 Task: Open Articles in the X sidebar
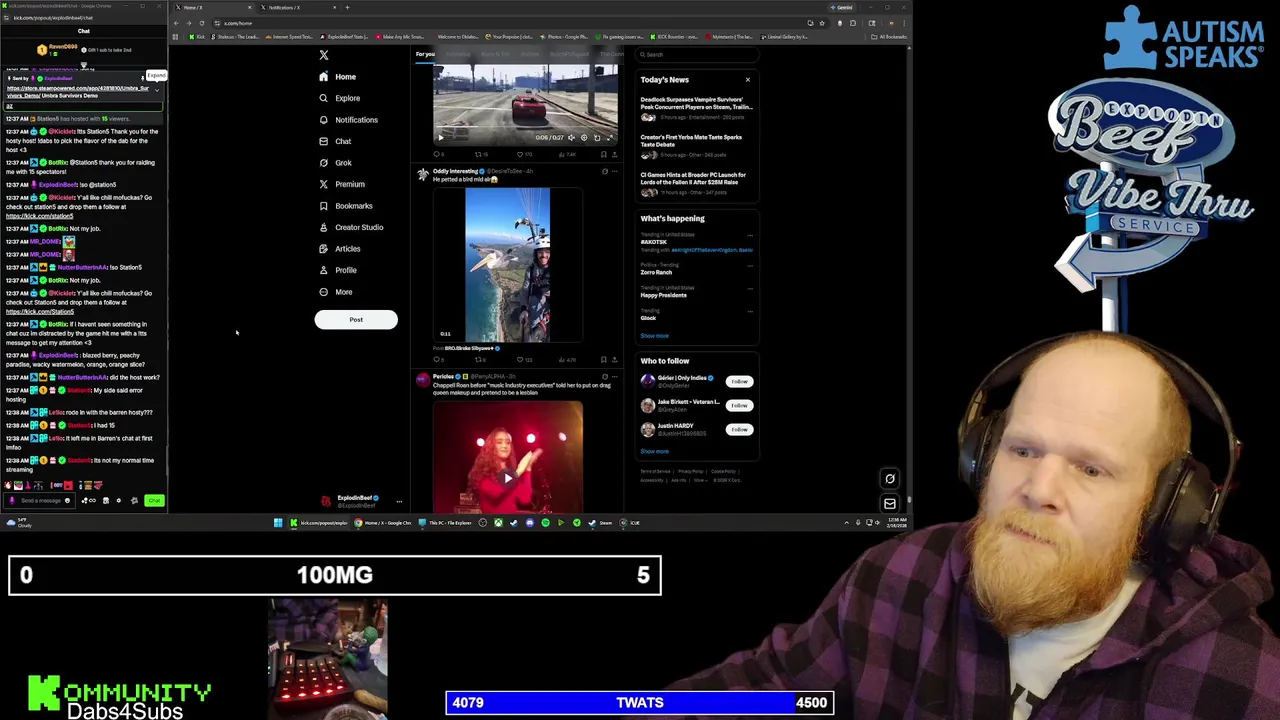pyautogui.click(x=339, y=249)
